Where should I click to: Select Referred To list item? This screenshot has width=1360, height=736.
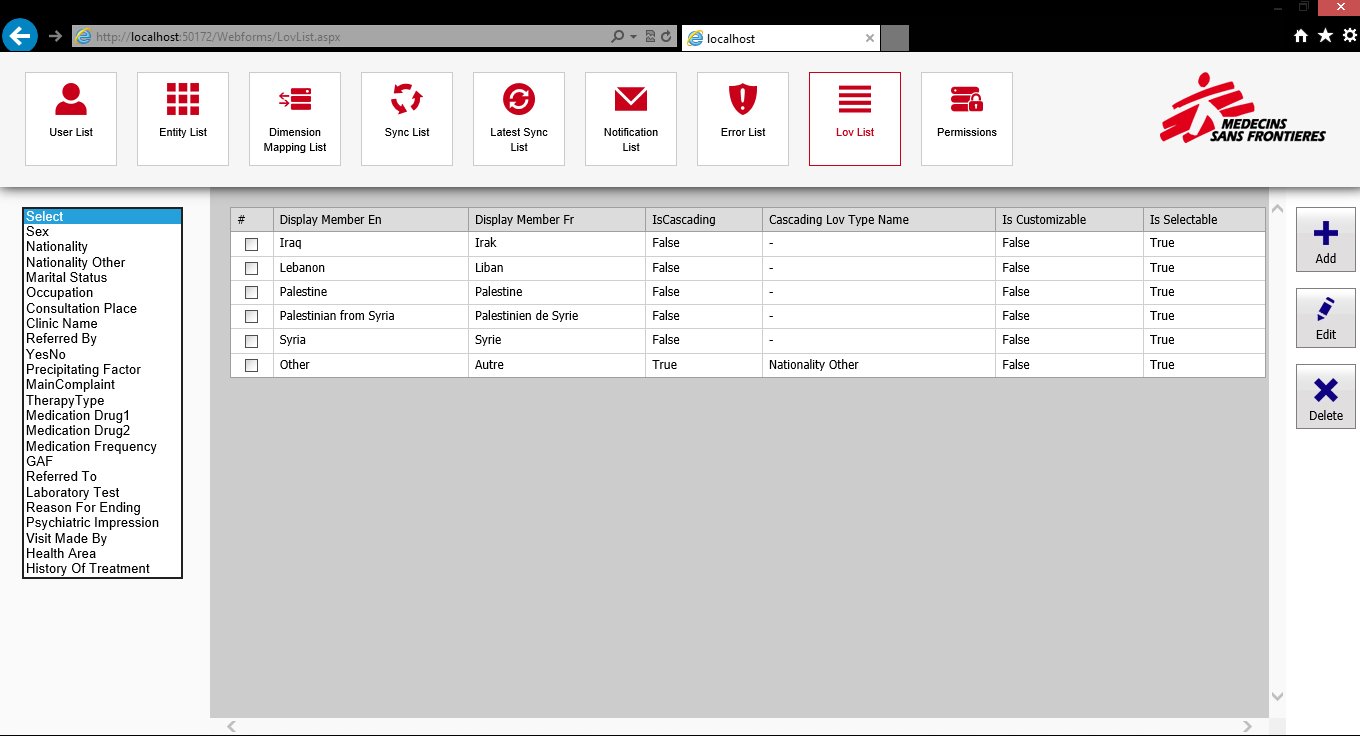click(x=102, y=477)
